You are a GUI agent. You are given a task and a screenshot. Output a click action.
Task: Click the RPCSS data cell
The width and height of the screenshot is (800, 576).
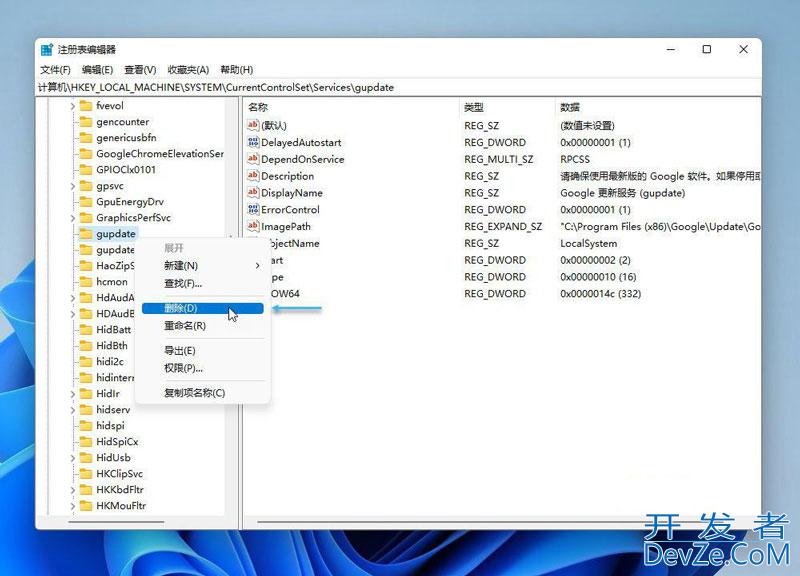575,159
